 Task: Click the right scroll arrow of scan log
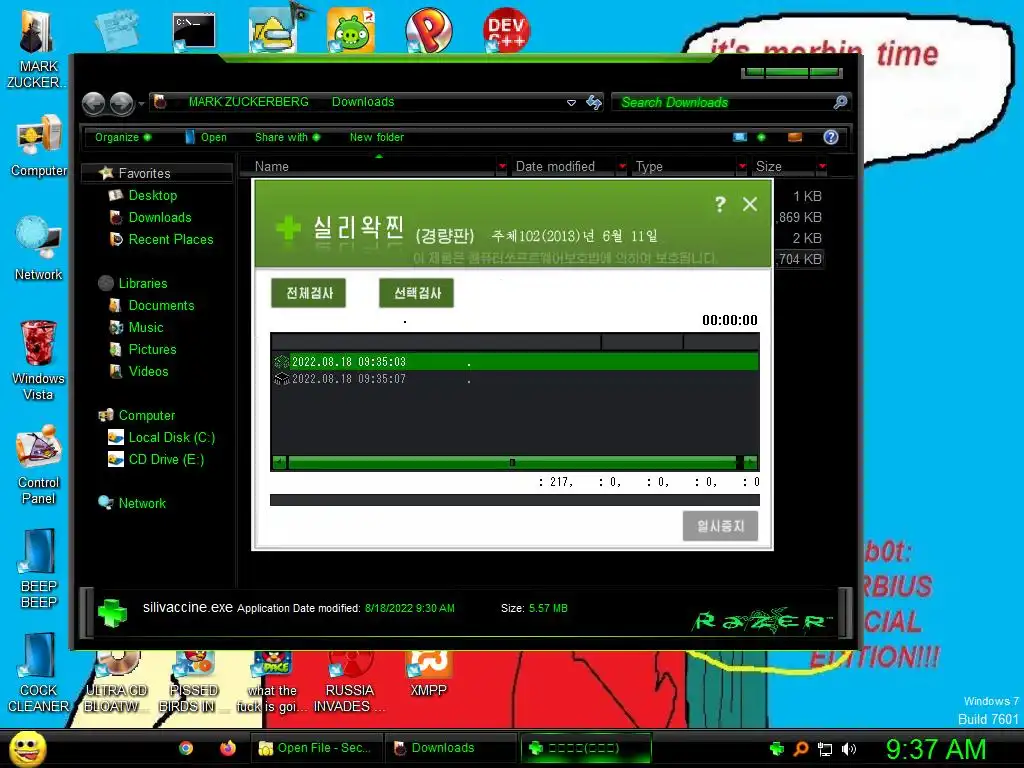click(x=751, y=463)
